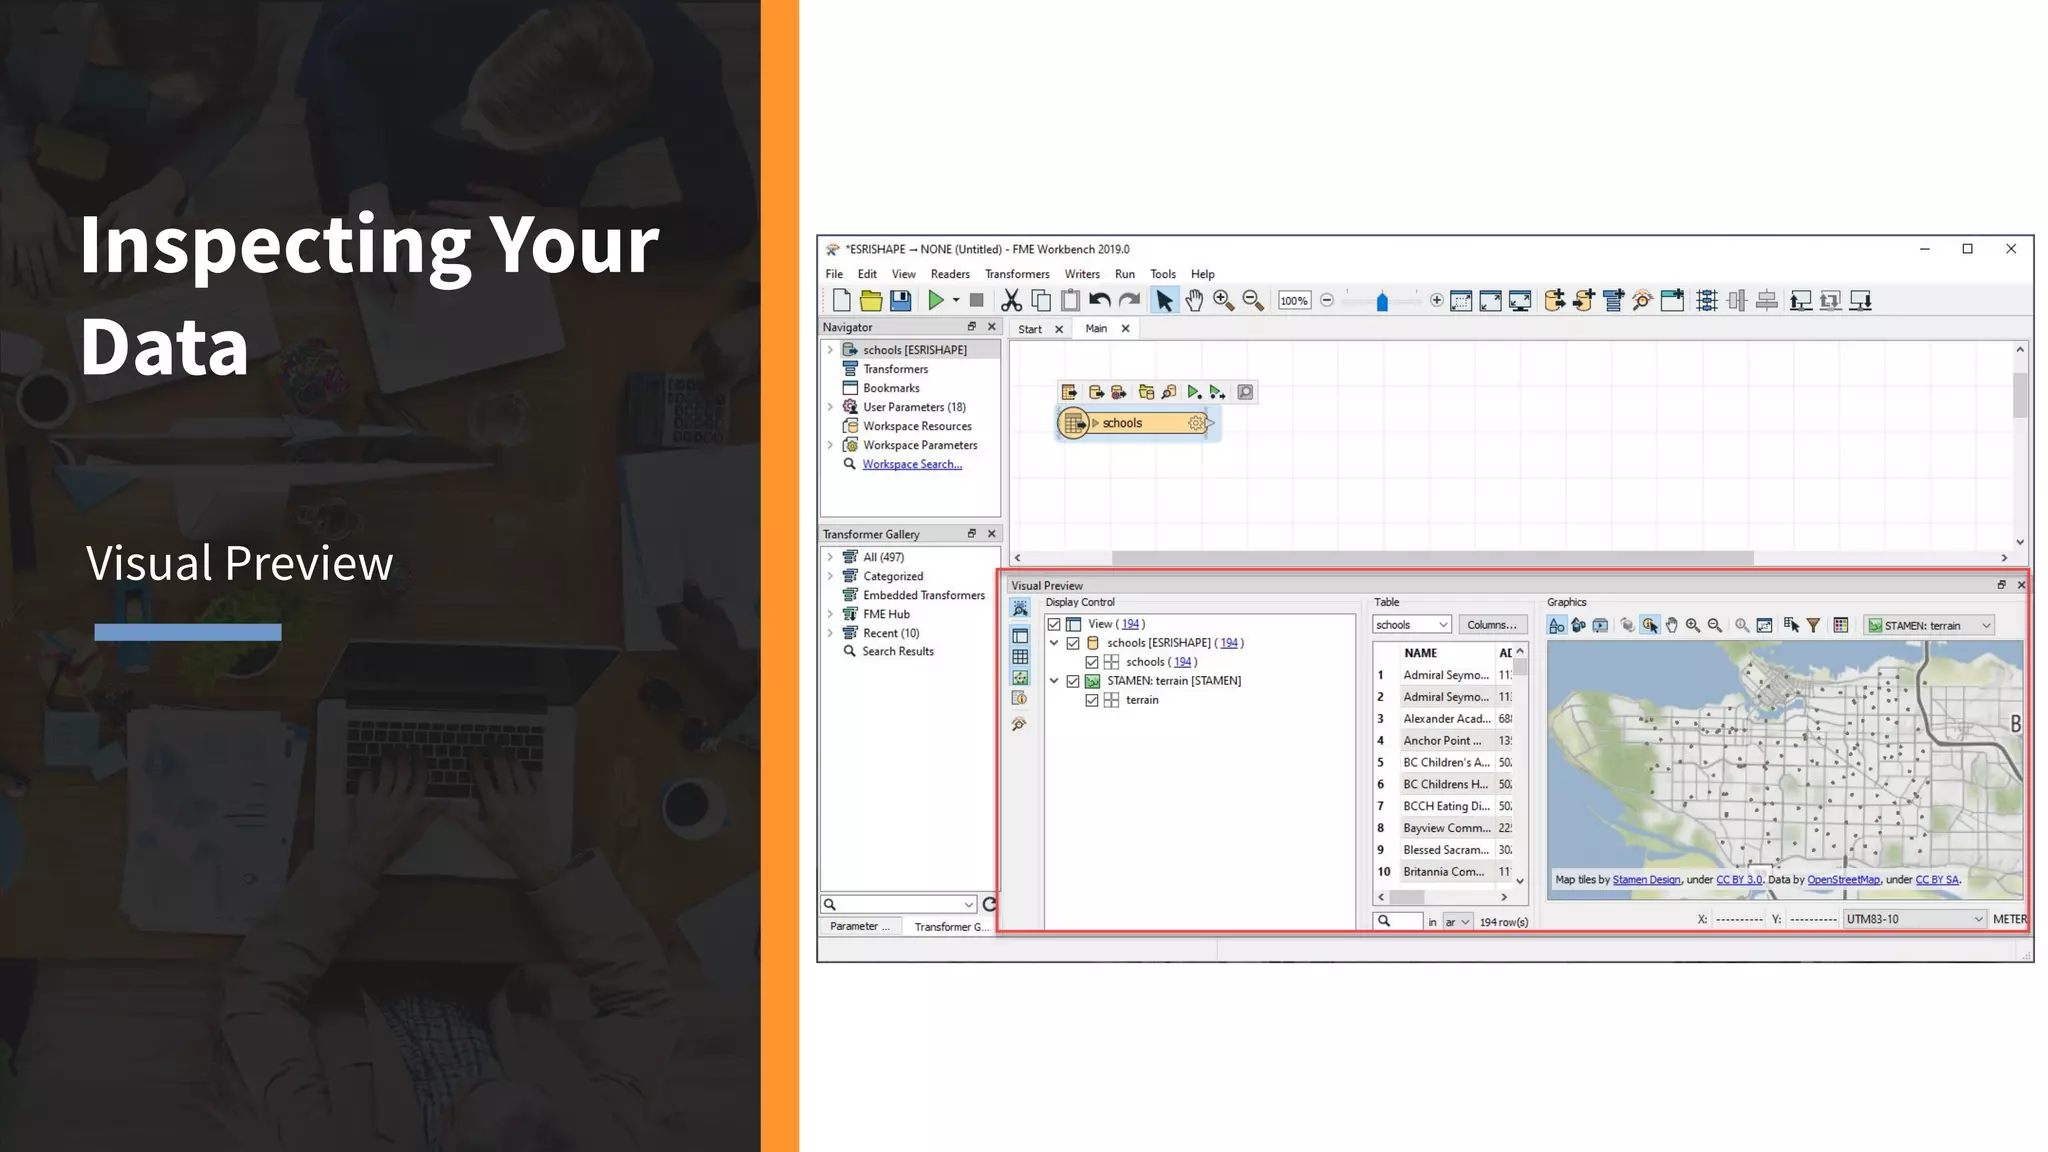Open a workspace with the folder icon

(x=871, y=301)
